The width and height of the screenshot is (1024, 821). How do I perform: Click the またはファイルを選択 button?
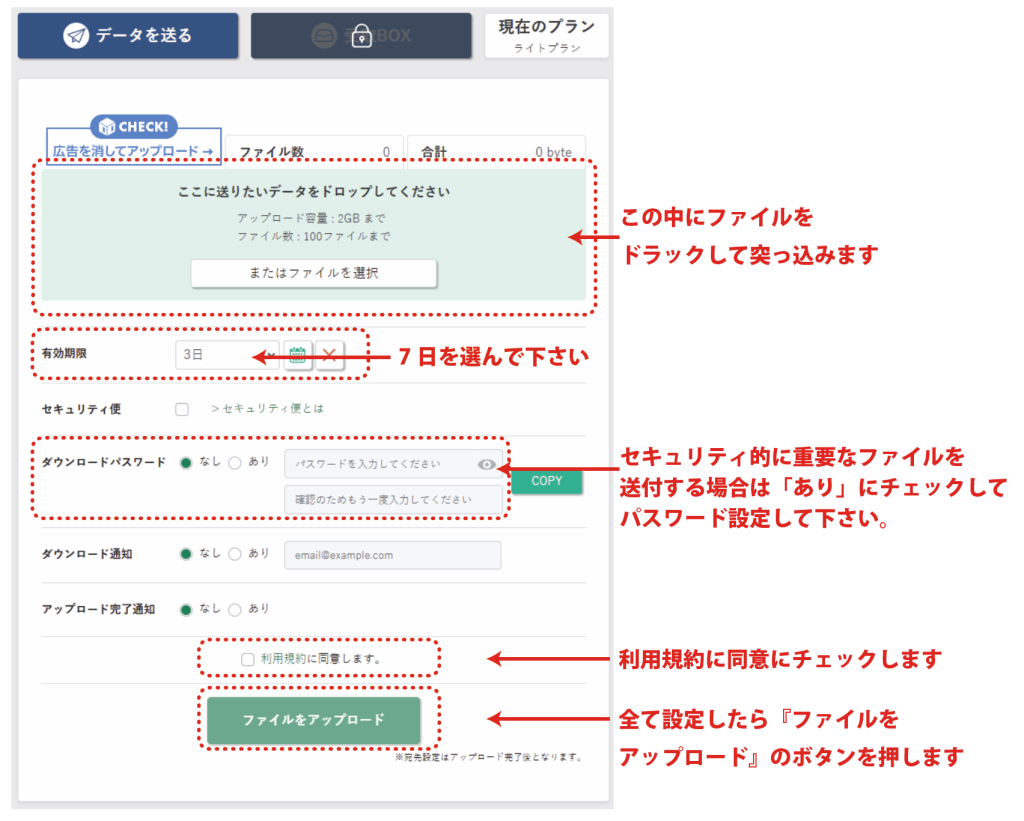click(x=314, y=273)
